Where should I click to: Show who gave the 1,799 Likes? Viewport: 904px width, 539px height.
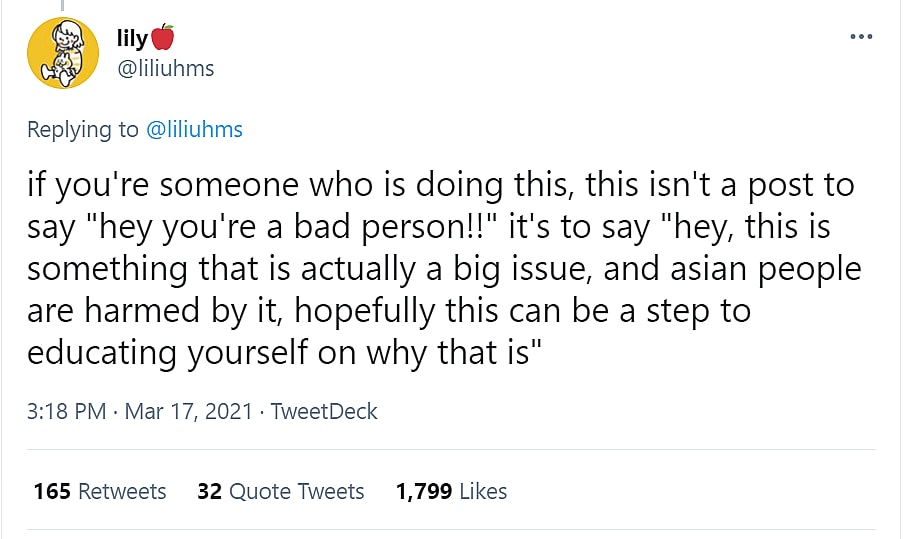click(452, 491)
